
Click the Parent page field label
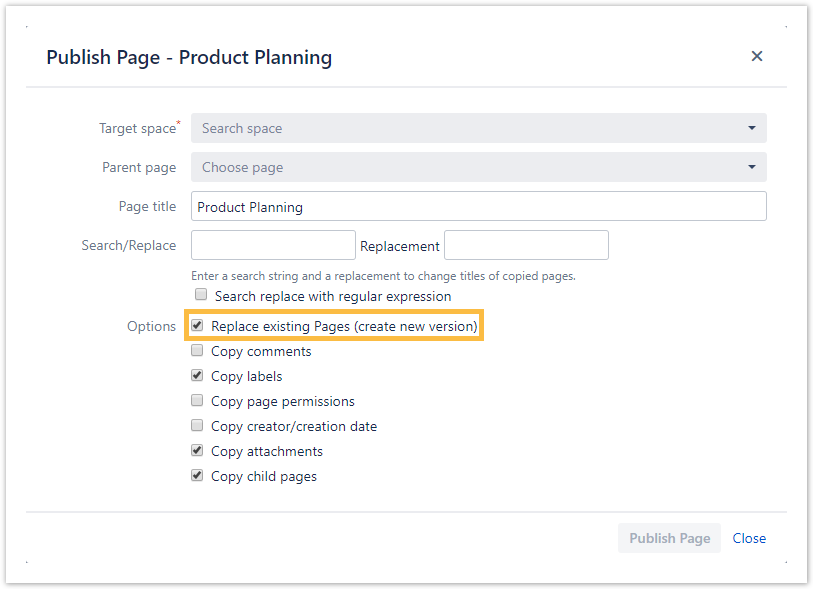tap(139, 167)
